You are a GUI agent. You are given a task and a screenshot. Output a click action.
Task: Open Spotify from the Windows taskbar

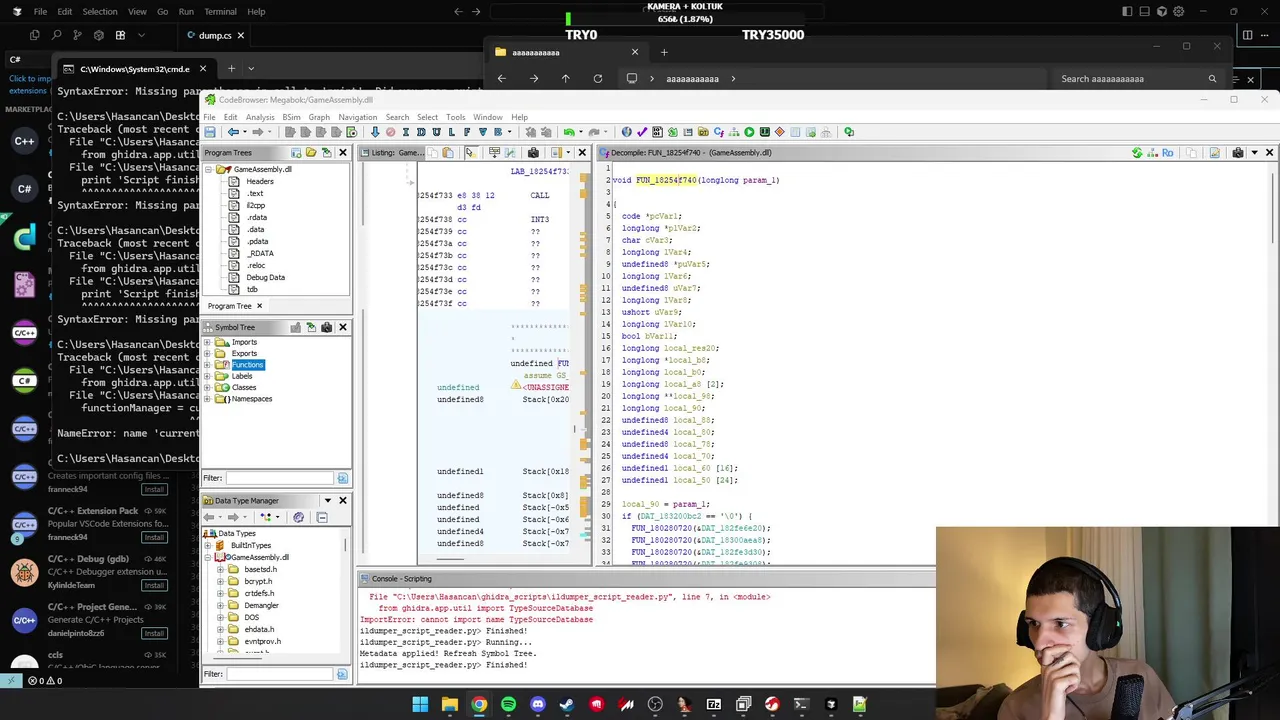[508, 704]
